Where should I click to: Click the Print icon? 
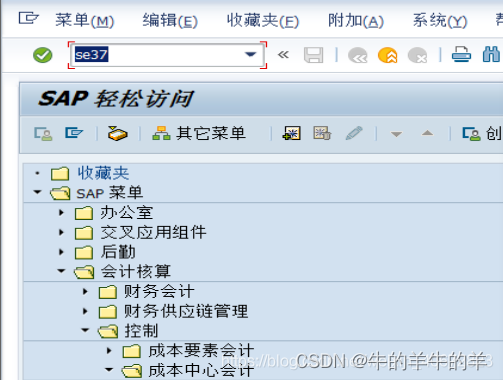coord(461,55)
